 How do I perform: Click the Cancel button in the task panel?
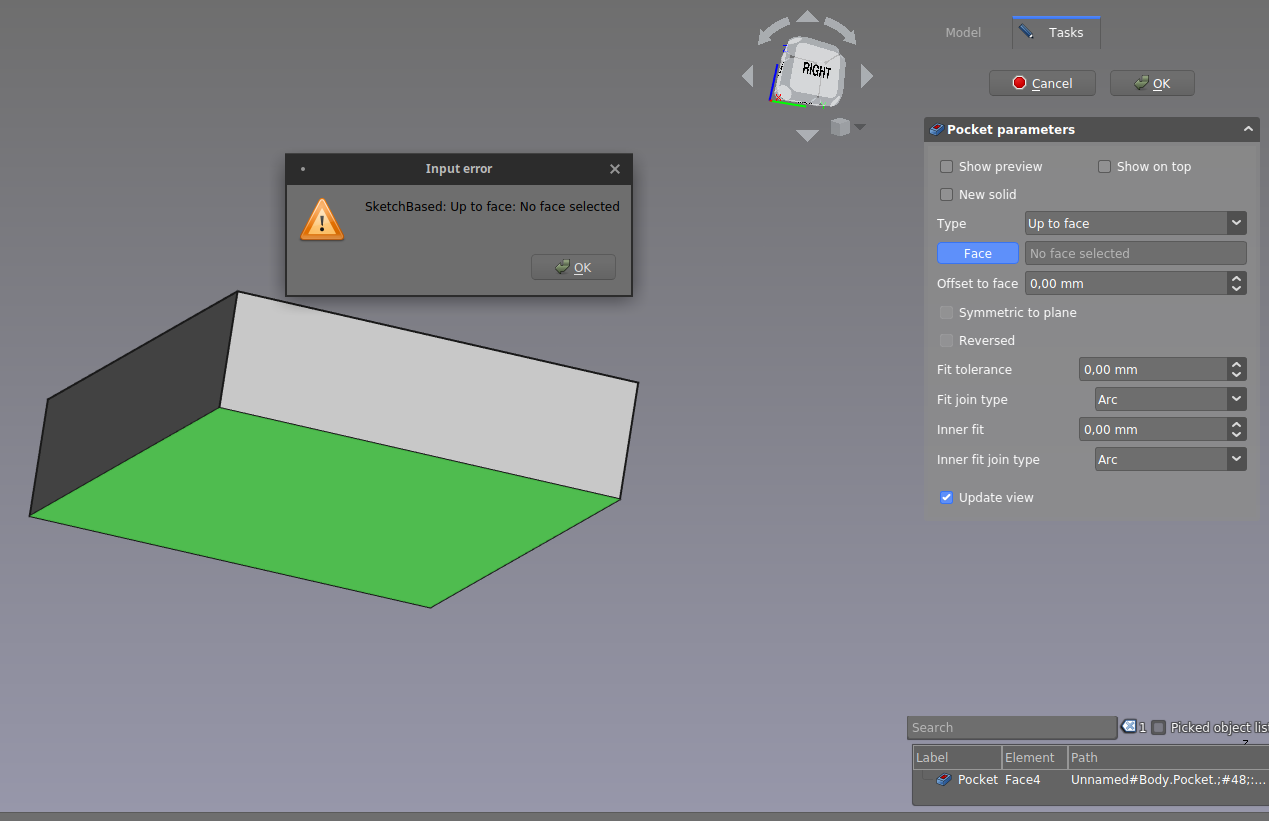coord(1042,83)
